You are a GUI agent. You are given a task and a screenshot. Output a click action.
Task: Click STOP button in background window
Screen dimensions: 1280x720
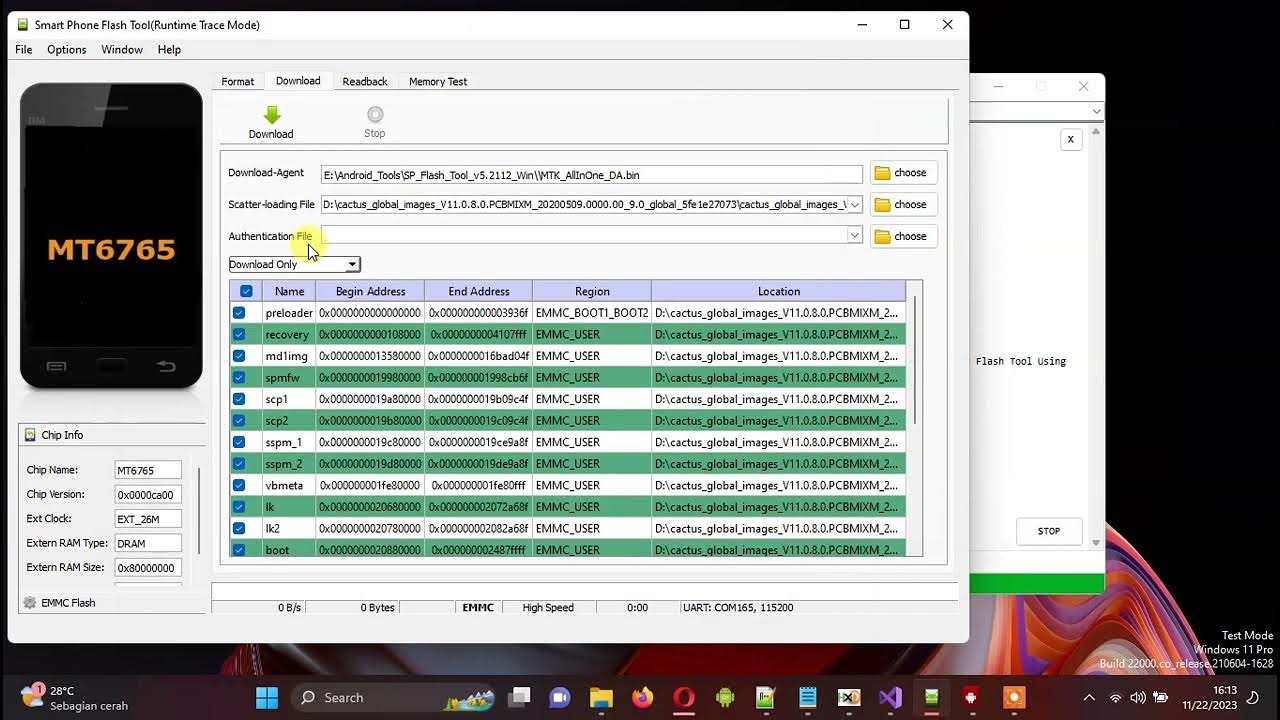click(x=1049, y=531)
